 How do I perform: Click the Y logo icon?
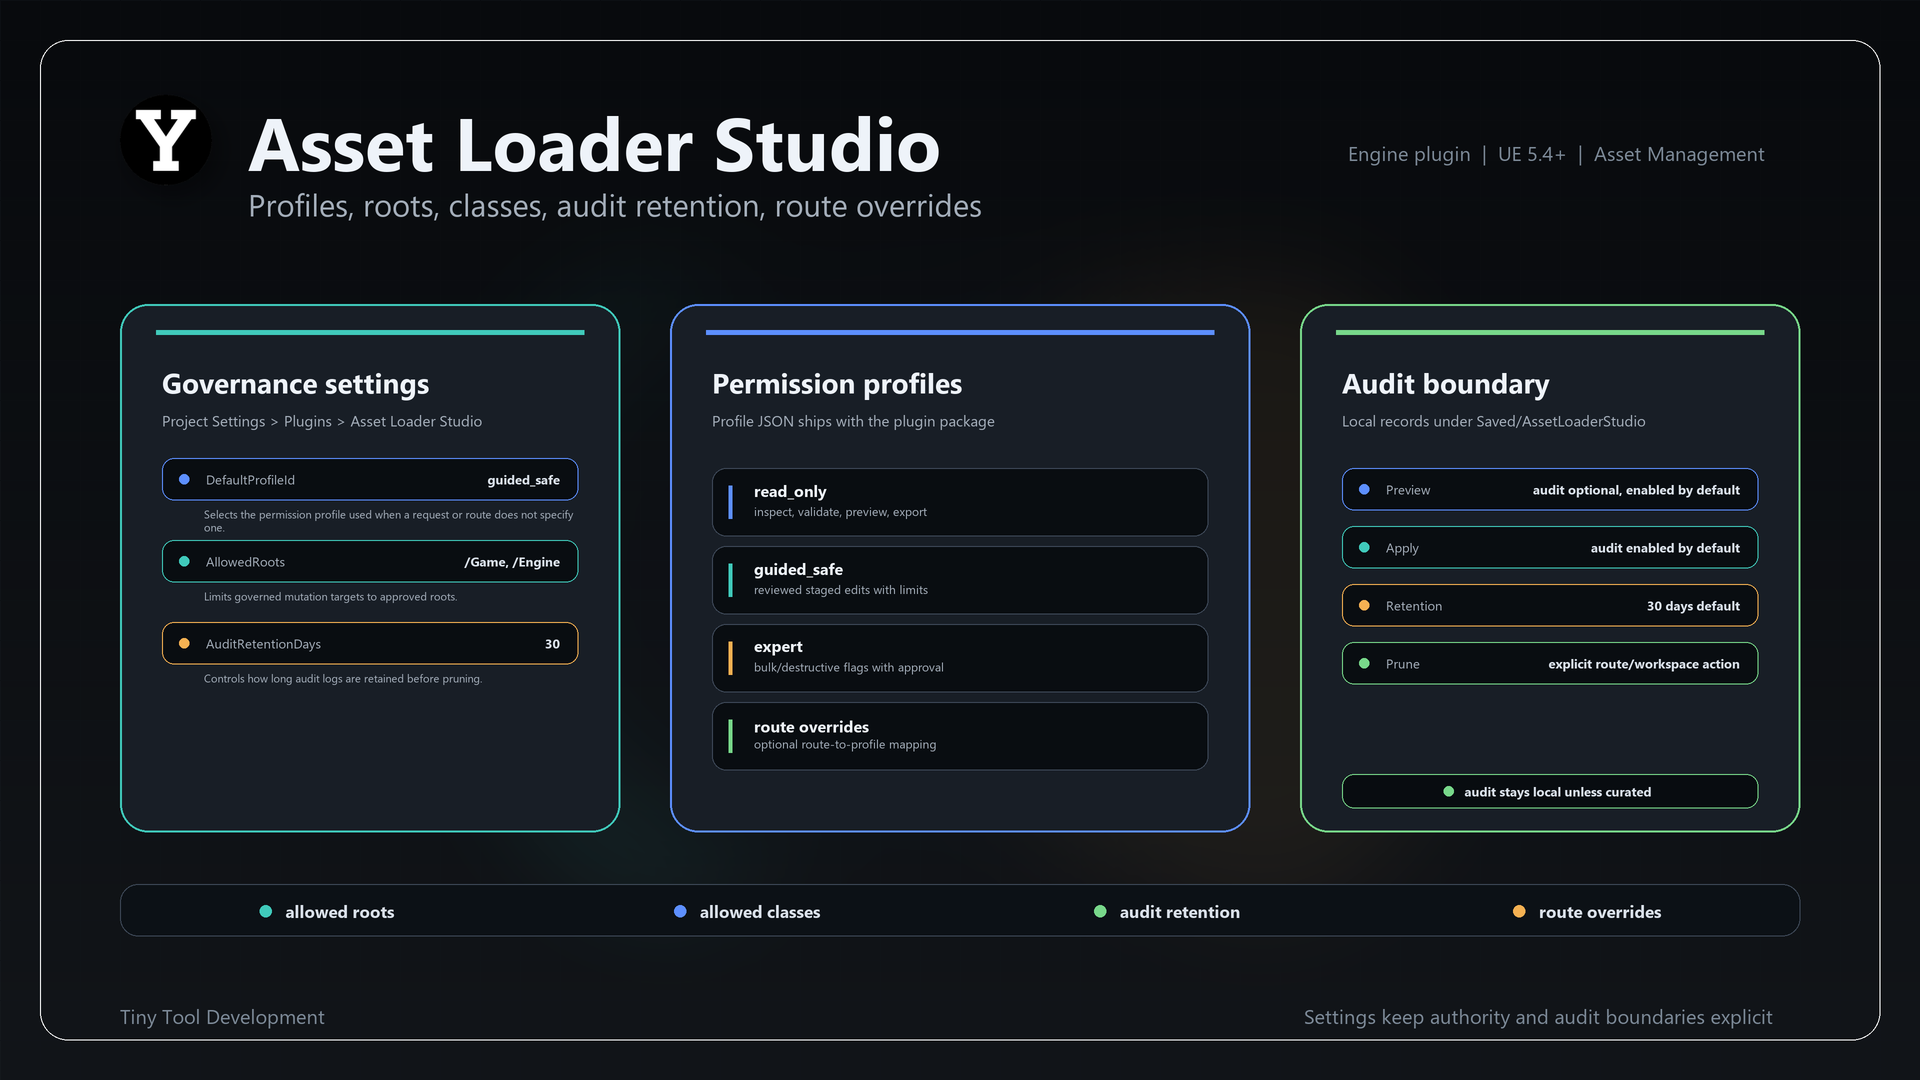point(166,140)
